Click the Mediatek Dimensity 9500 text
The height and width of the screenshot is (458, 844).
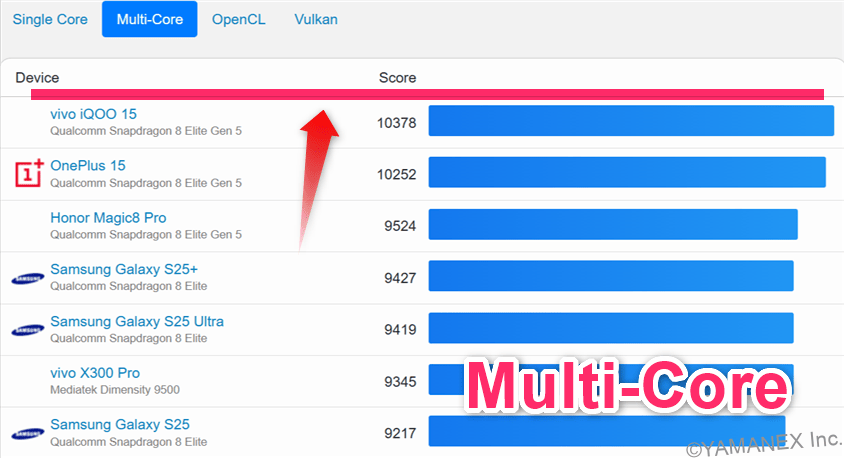(x=115, y=390)
